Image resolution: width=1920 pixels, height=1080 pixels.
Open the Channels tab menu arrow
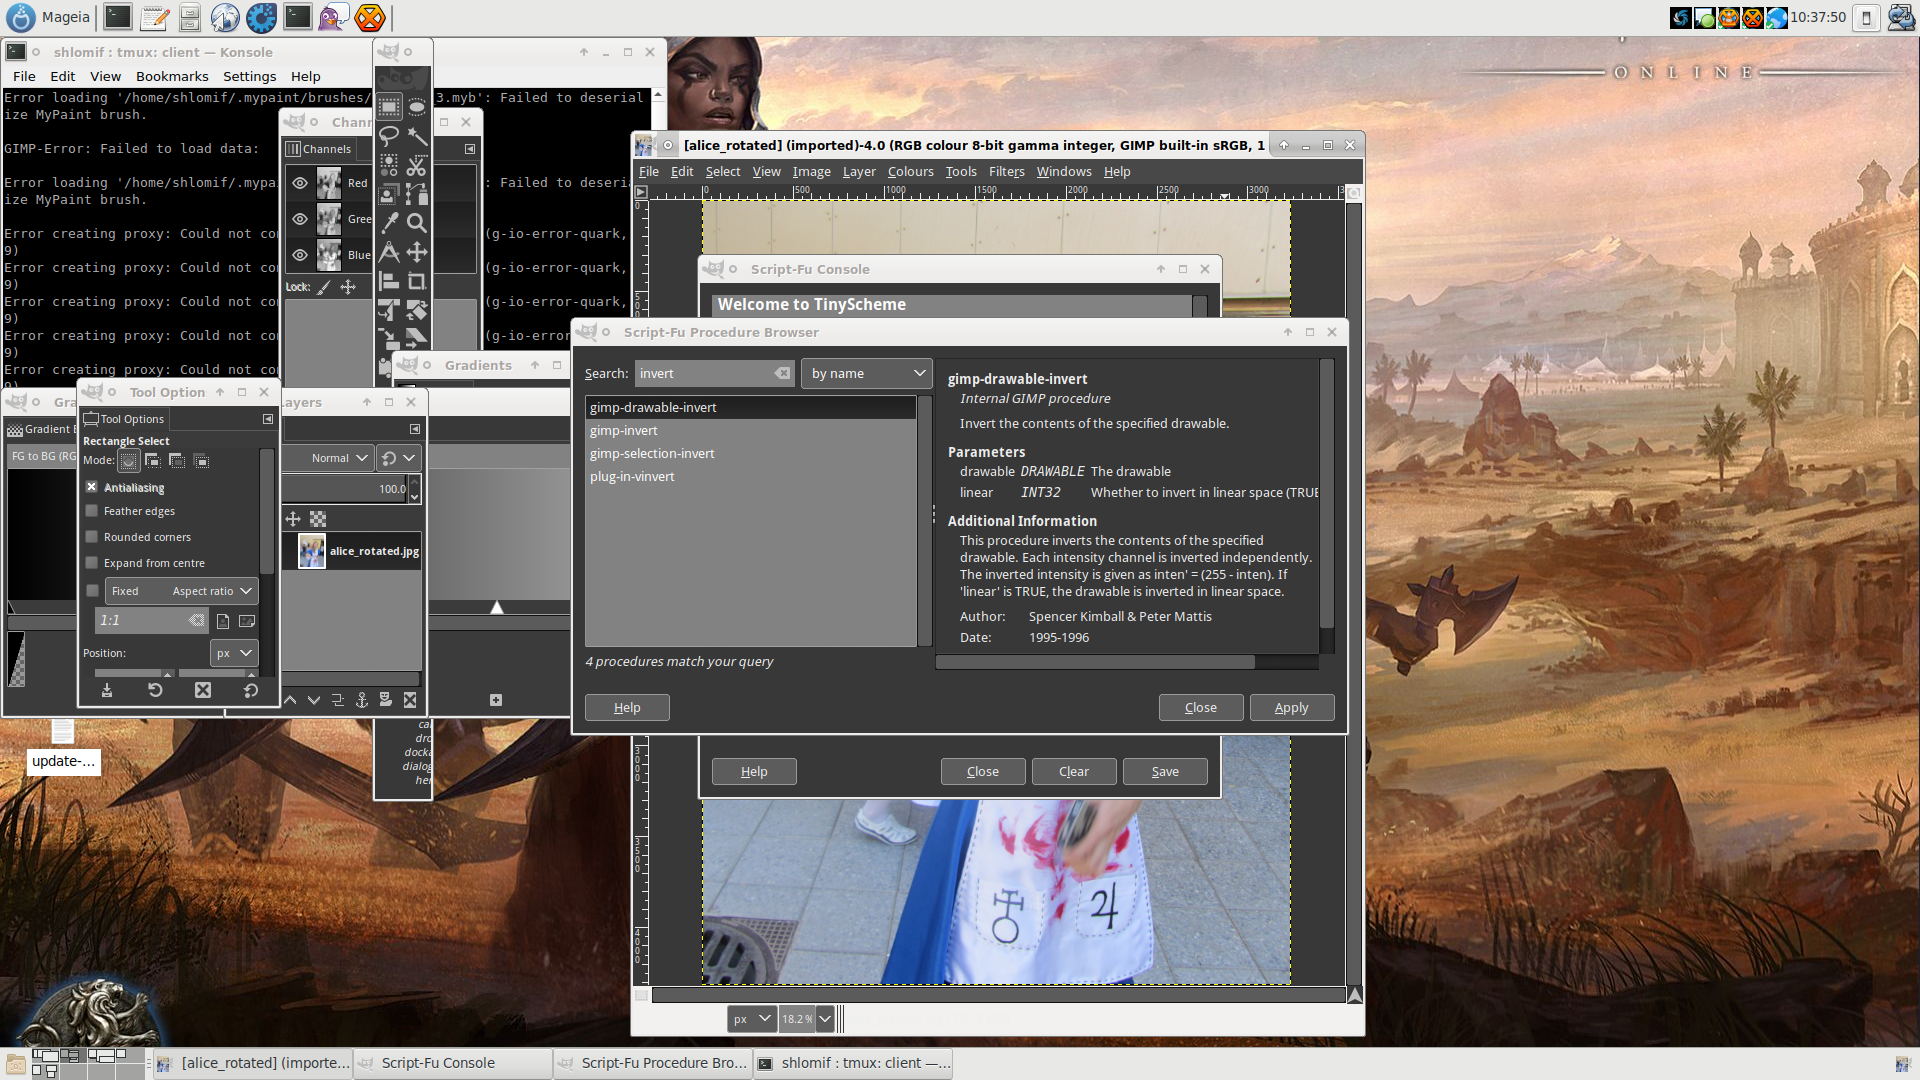470,149
